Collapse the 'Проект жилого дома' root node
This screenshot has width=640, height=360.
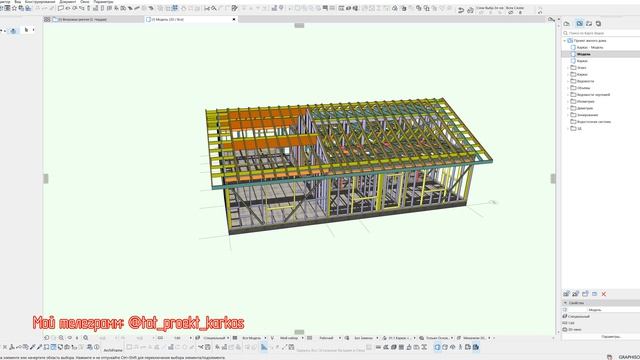pyautogui.click(x=565, y=41)
